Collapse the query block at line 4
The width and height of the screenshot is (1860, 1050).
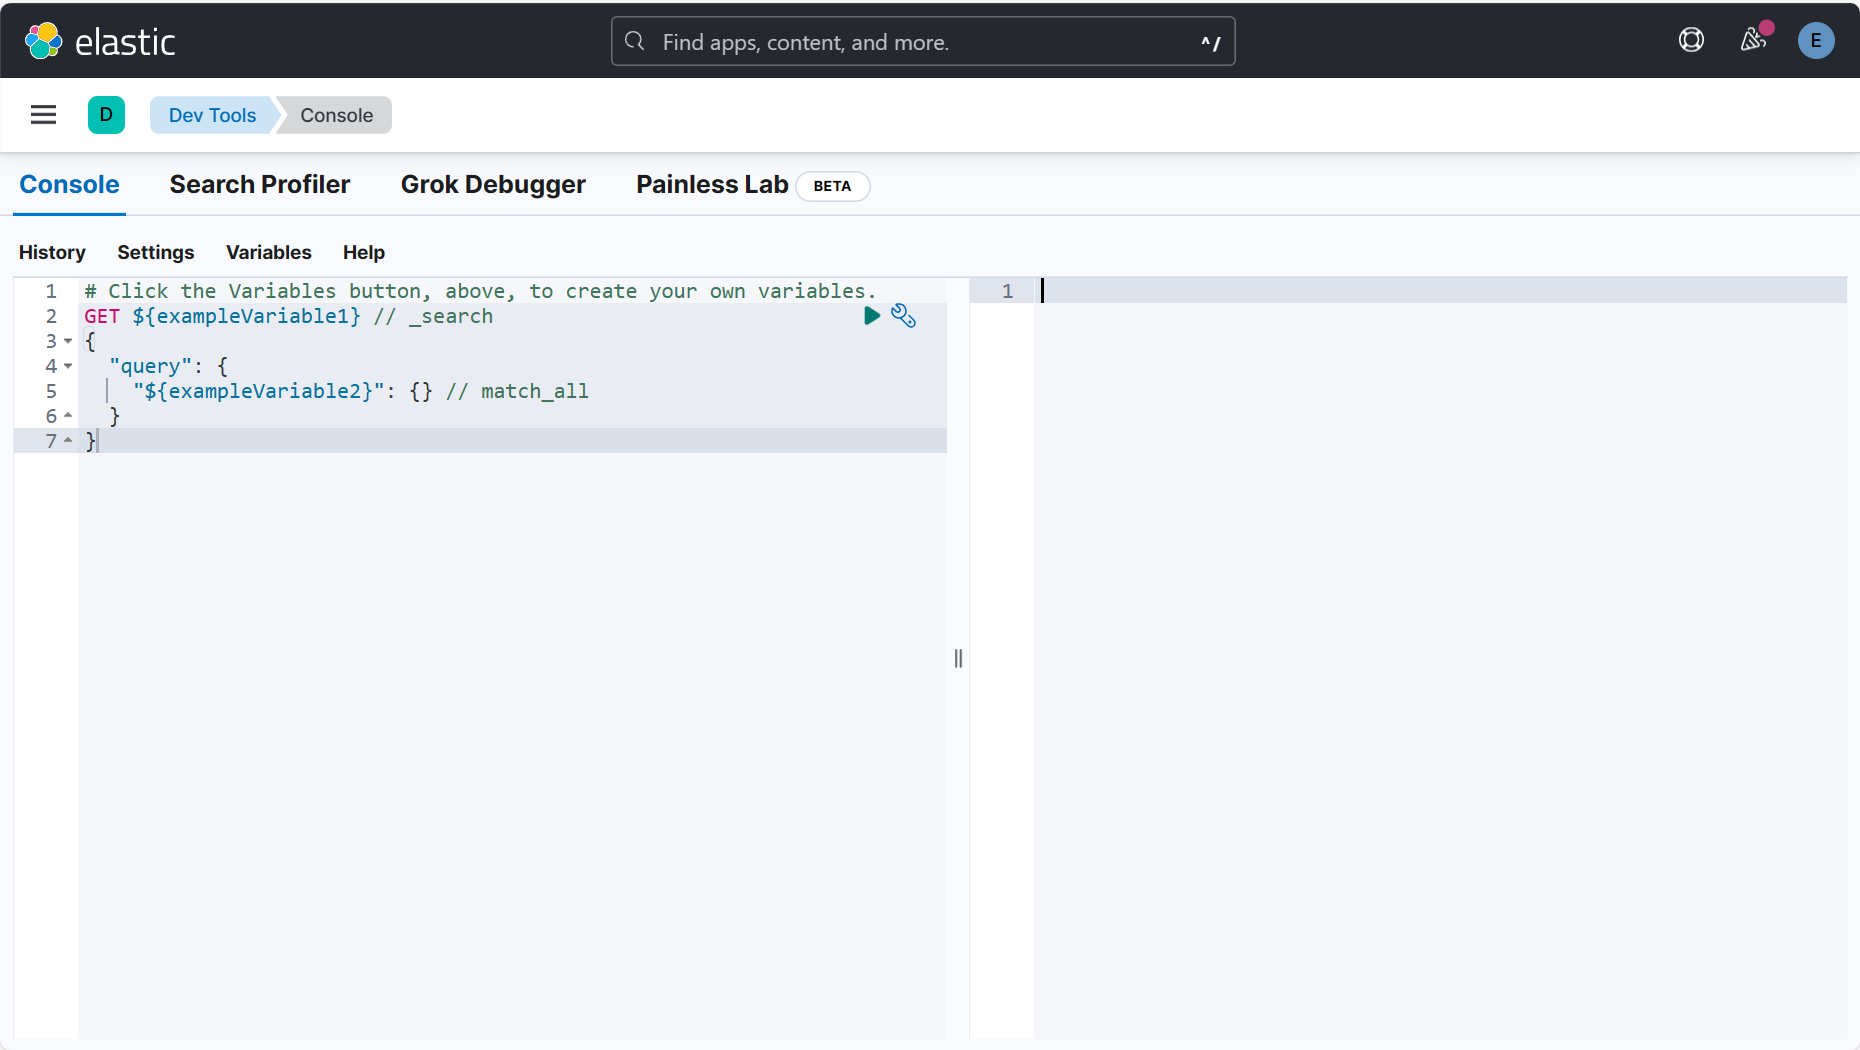tap(68, 366)
